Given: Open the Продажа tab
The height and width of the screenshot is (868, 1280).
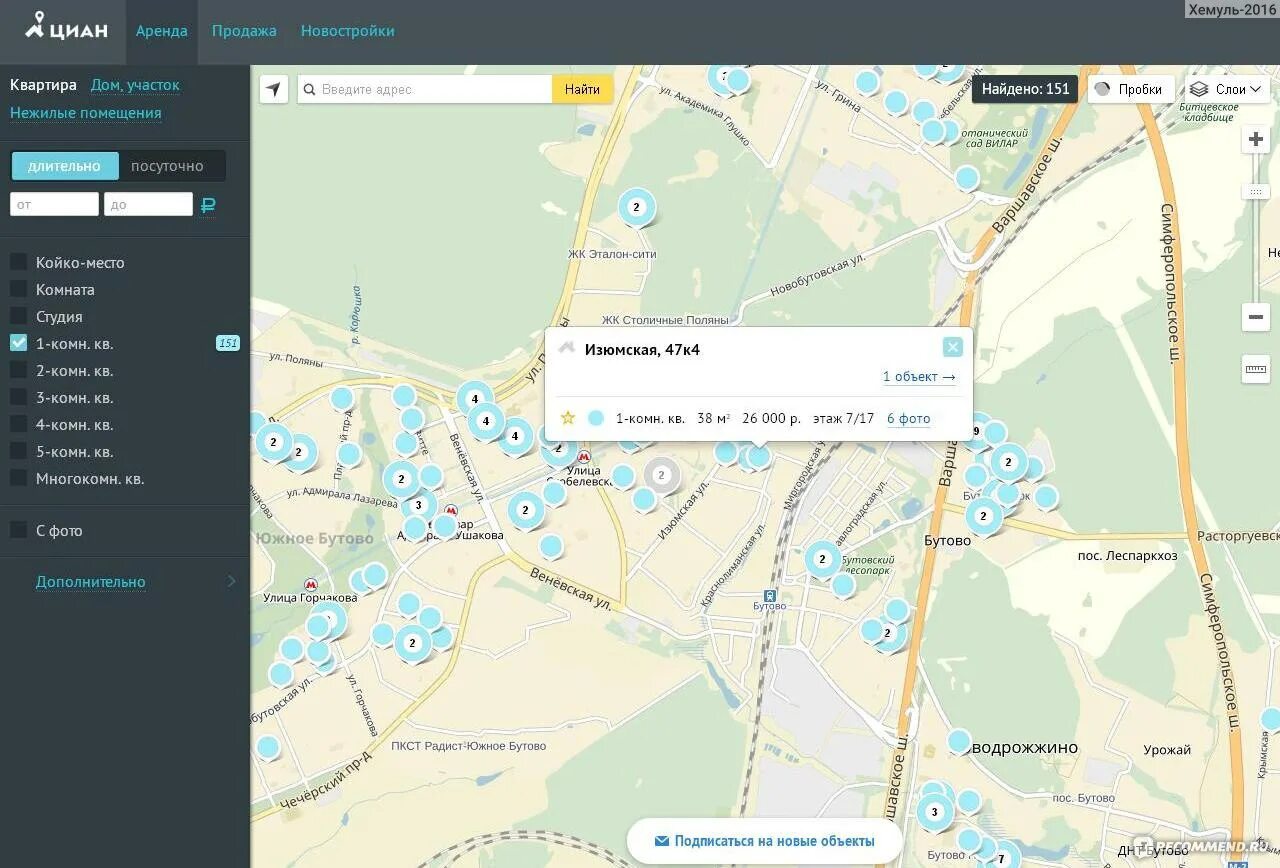Looking at the screenshot, I should click(x=244, y=31).
